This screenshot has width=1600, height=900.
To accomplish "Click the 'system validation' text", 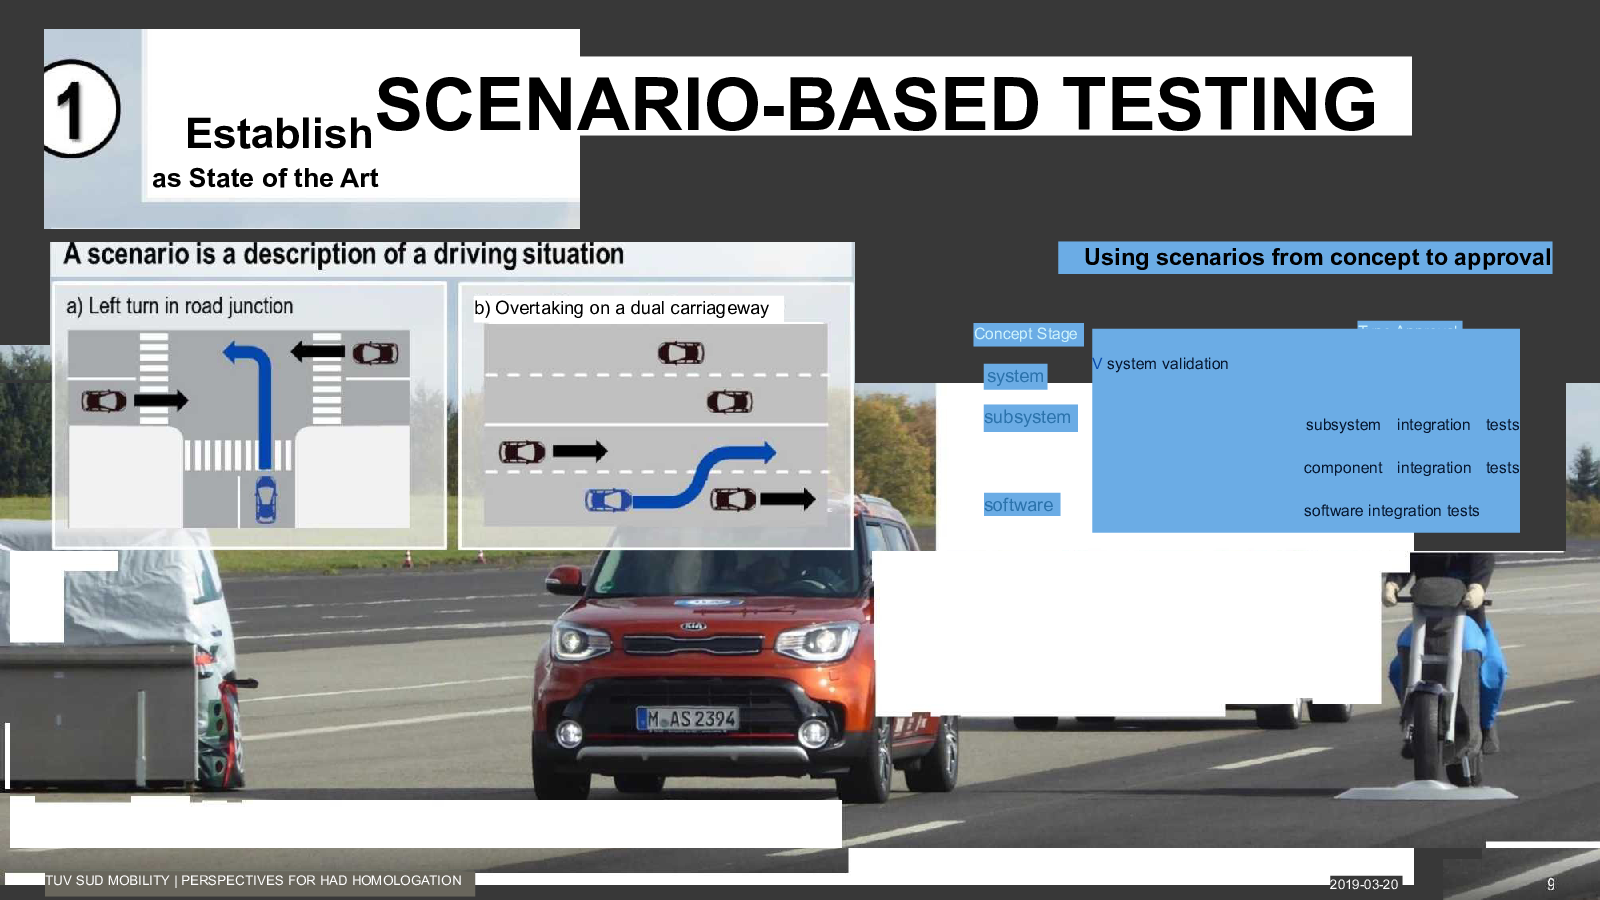I will click(1167, 364).
